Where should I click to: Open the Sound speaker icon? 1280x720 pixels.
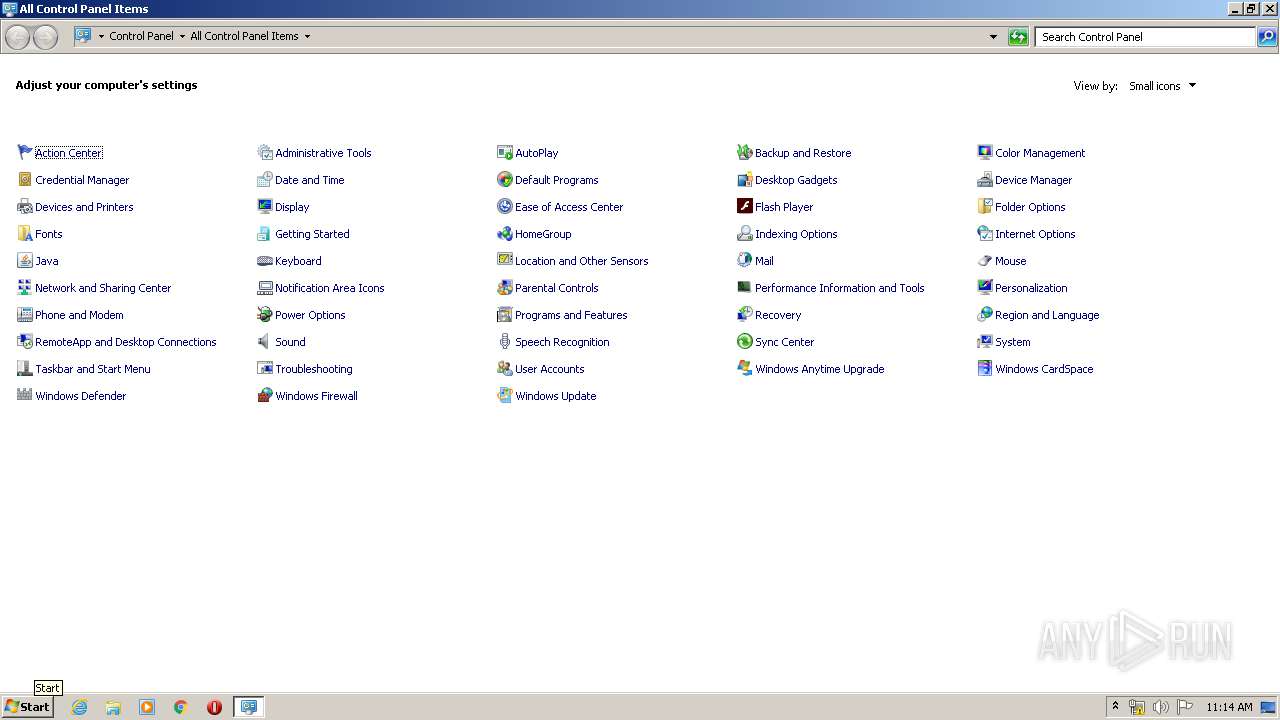pos(265,342)
